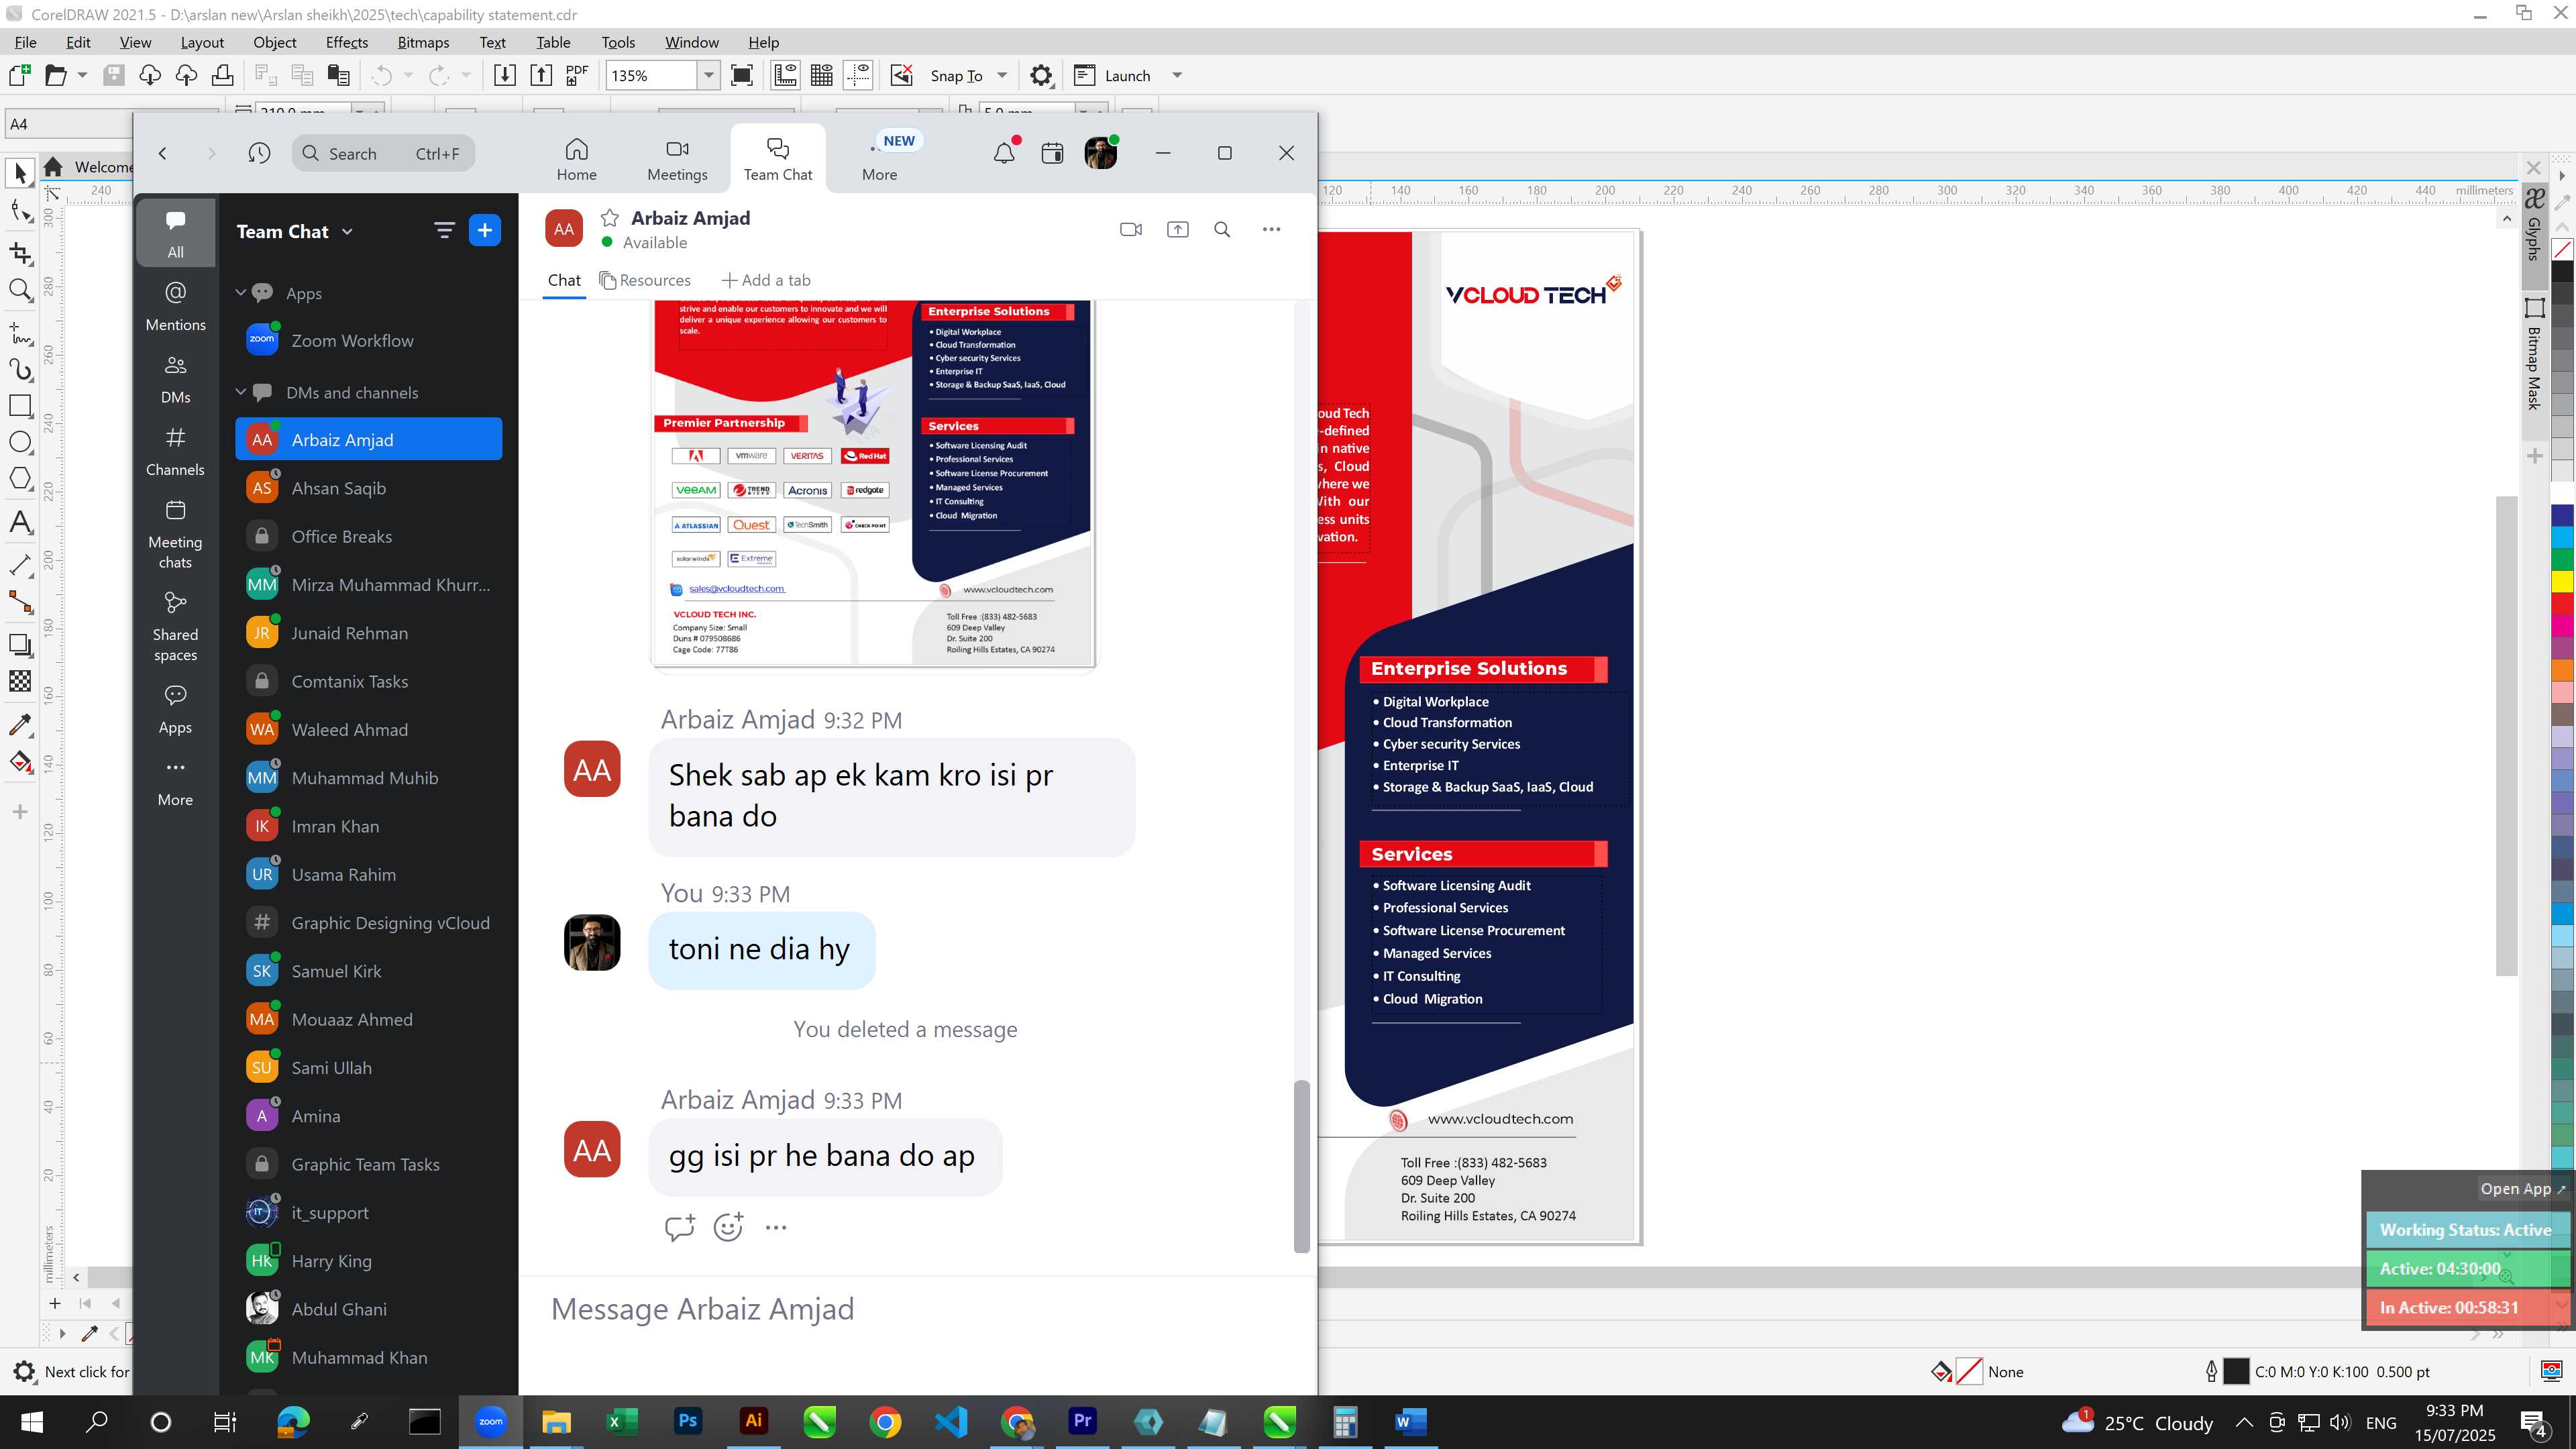Star Arbaiz Amjad as favorite

[610, 218]
